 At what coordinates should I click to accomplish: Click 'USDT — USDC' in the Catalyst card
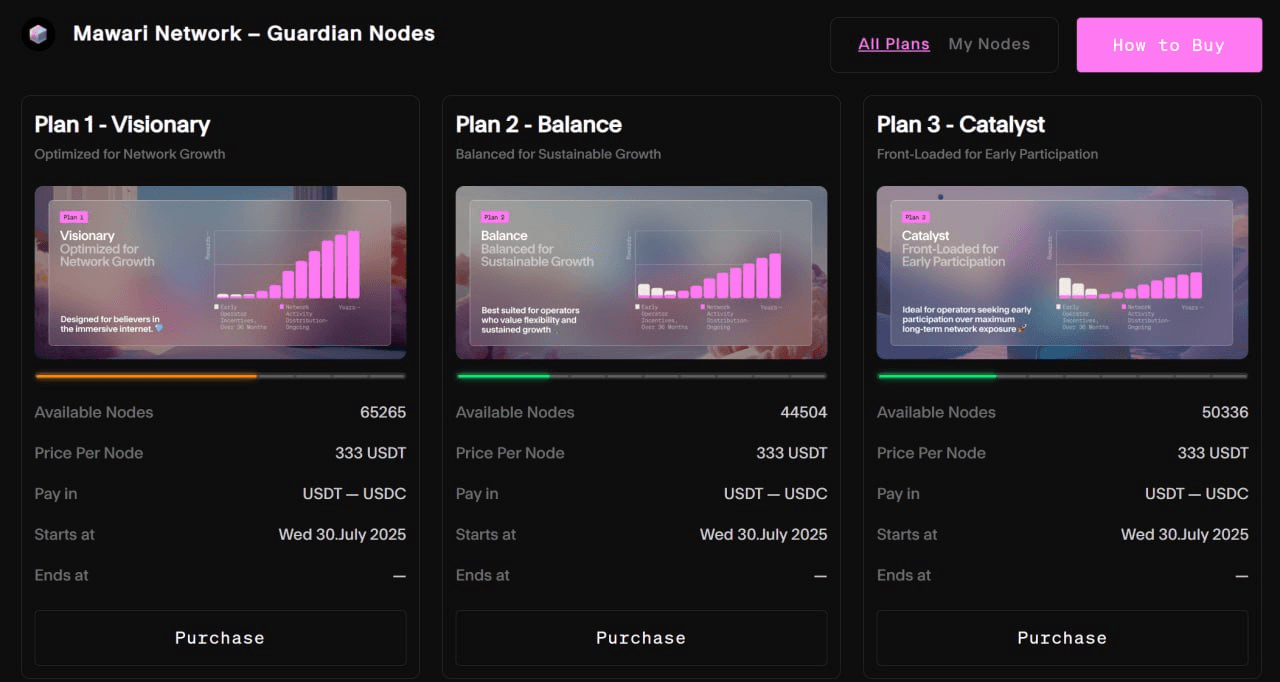[1196, 493]
